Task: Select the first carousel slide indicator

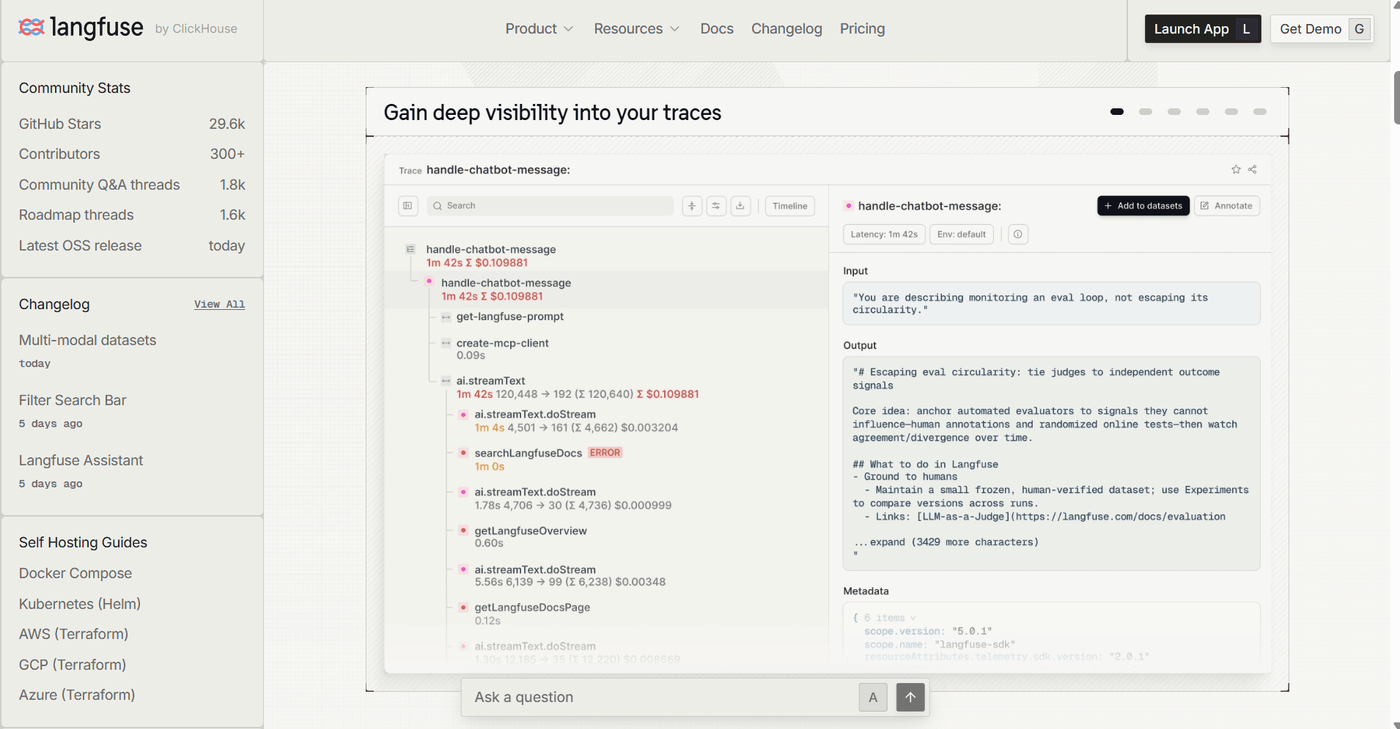Action: tap(1117, 112)
